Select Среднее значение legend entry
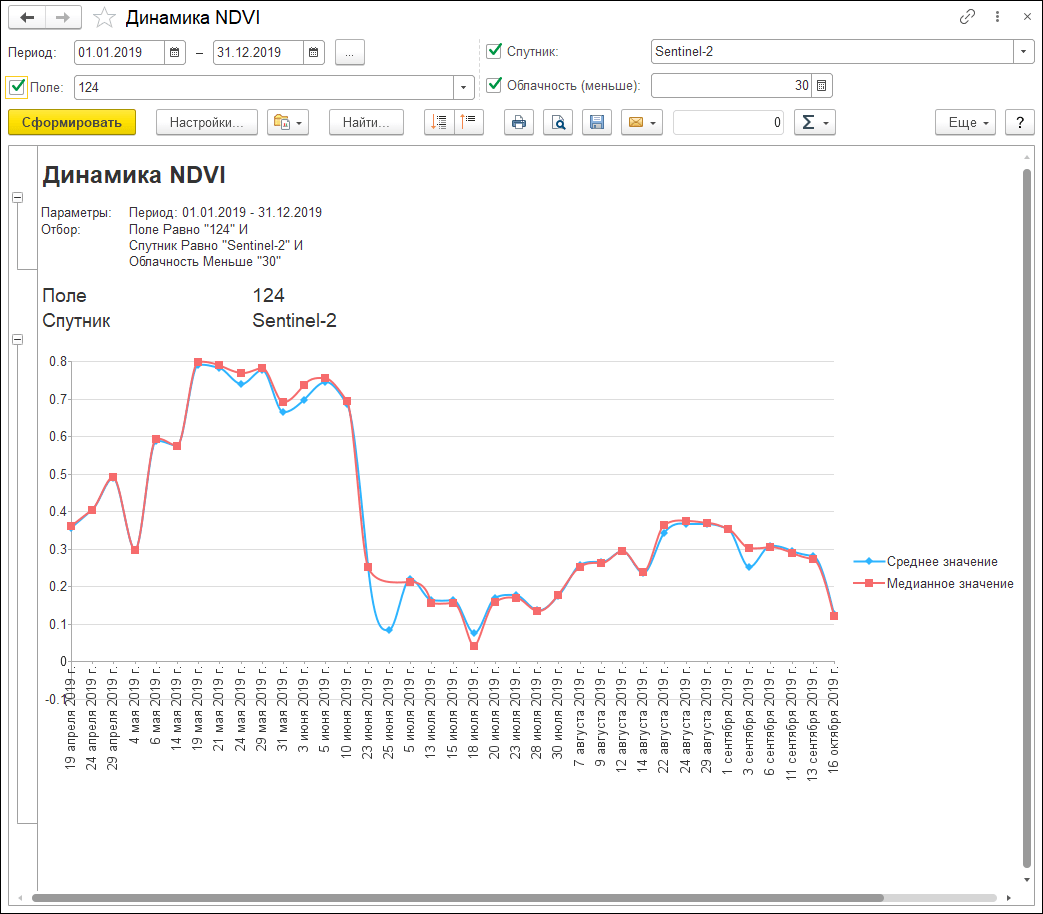The height and width of the screenshot is (914, 1043). point(925,561)
